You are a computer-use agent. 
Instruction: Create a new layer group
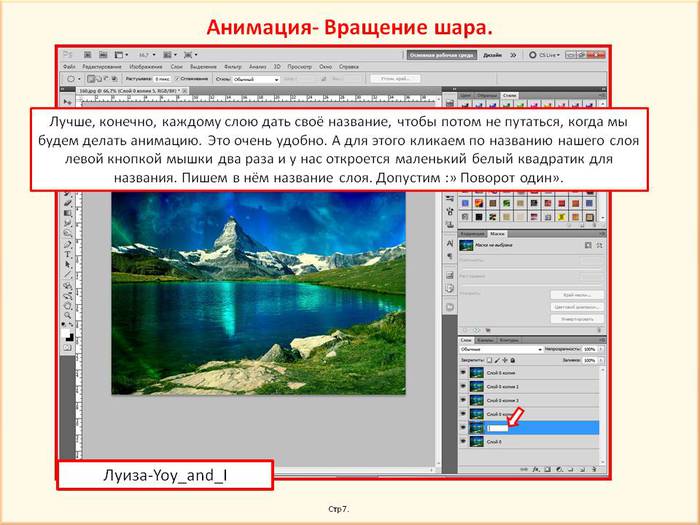571,469
